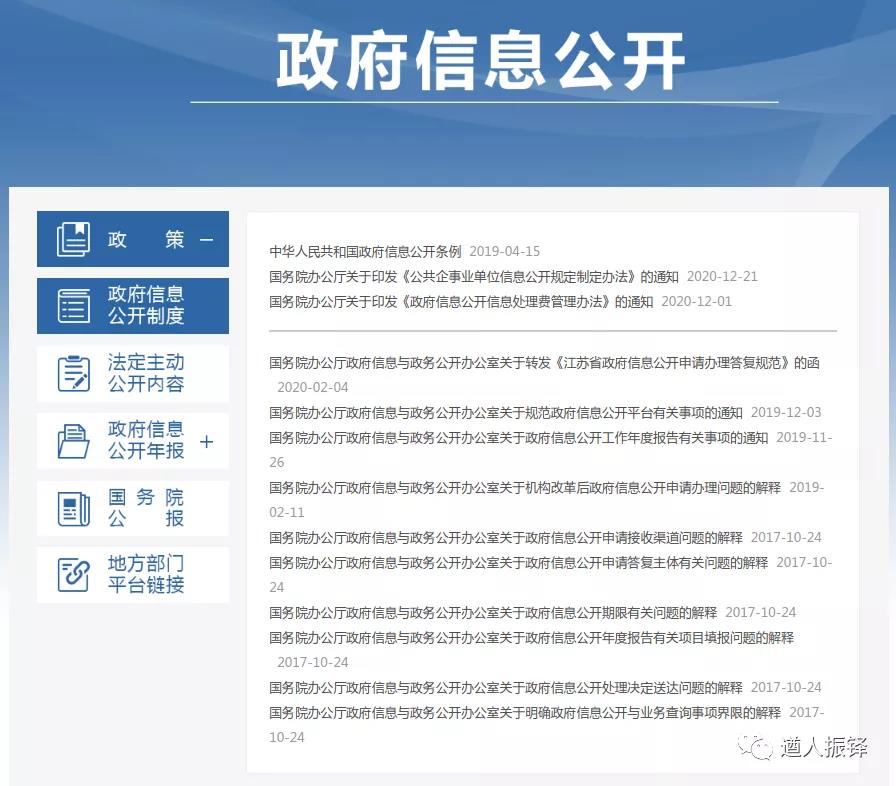The width and height of the screenshot is (896, 786).
Task: Expand 政府信息公开年报 via plus sign
Action: (x=207, y=440)
